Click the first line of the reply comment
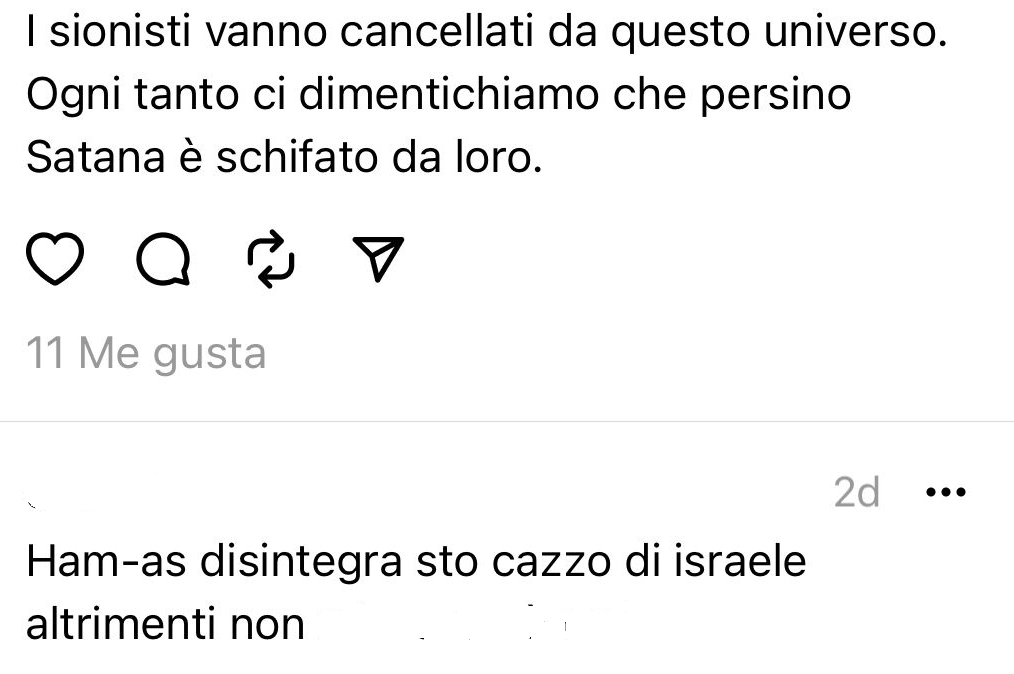The width and height of the screenshot is (1014, 674). point(415,562)
